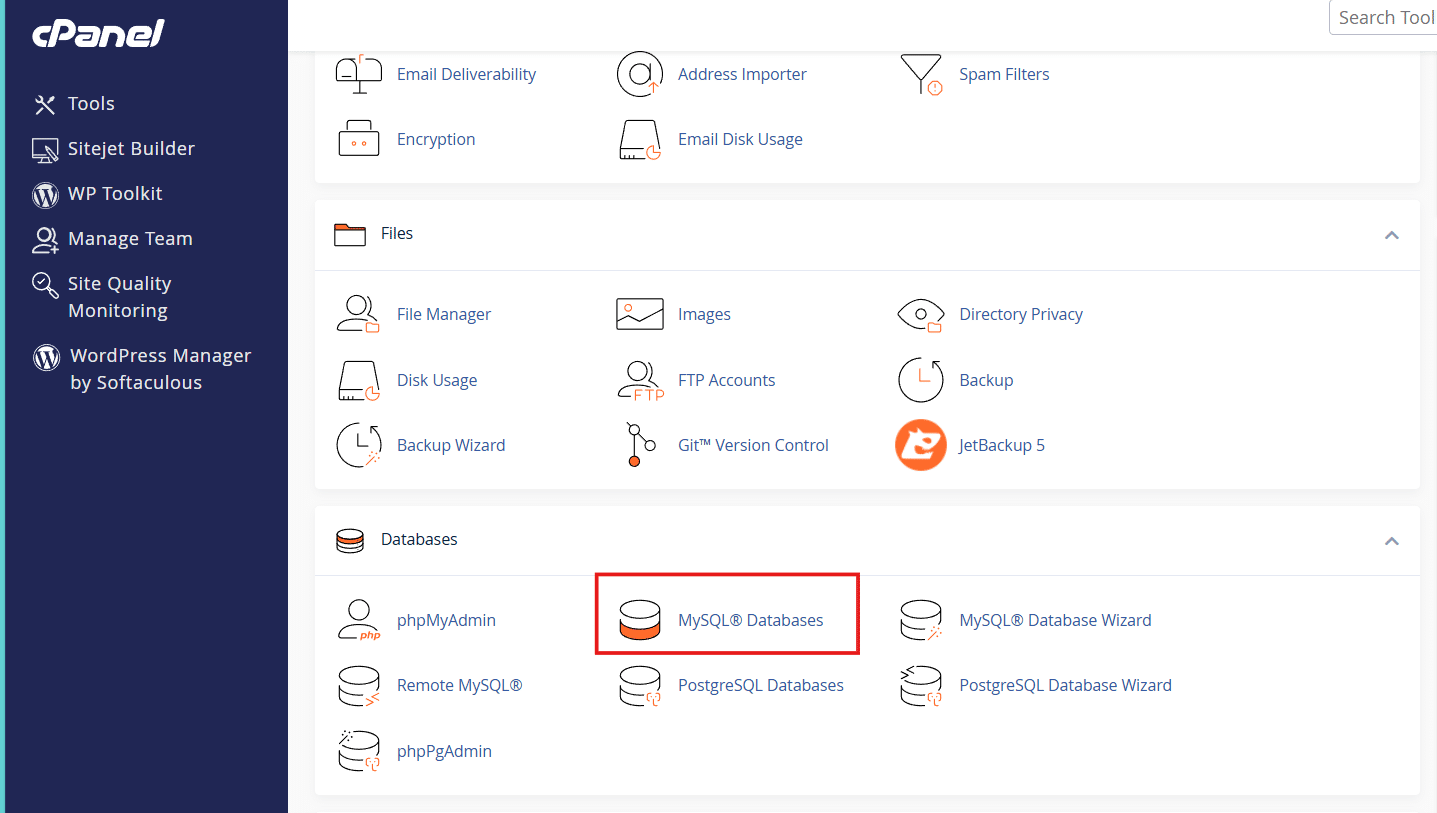
Task: Click the cPanel logo
Action: point(98,34)
